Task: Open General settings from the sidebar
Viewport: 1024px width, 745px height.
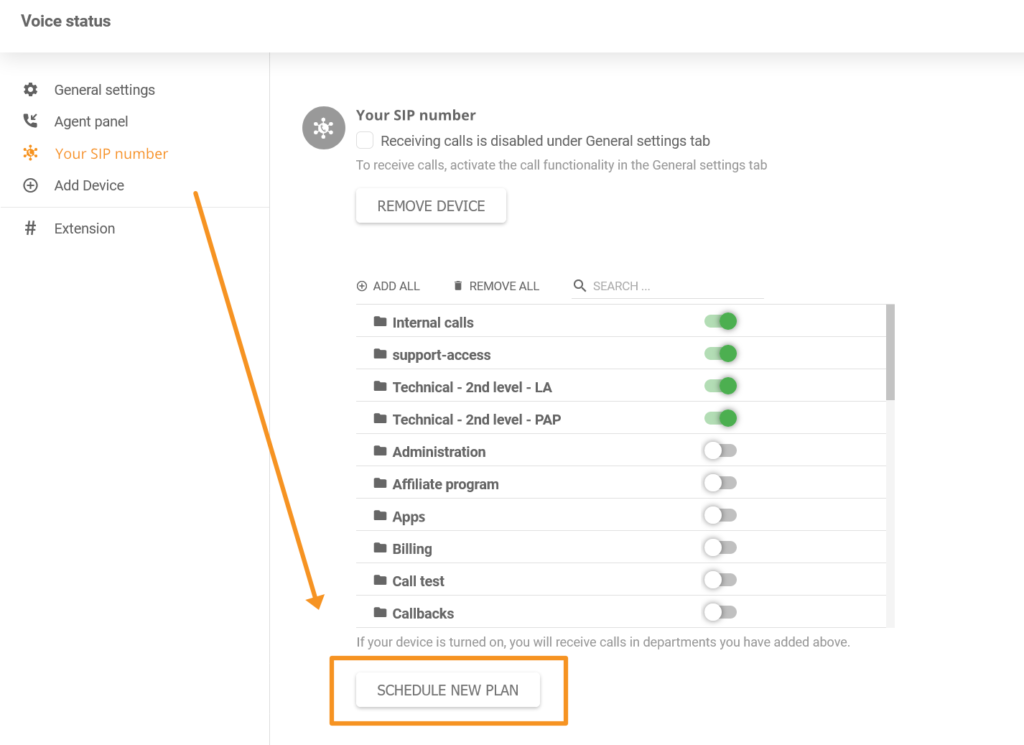Action: [x=104, y=90]
